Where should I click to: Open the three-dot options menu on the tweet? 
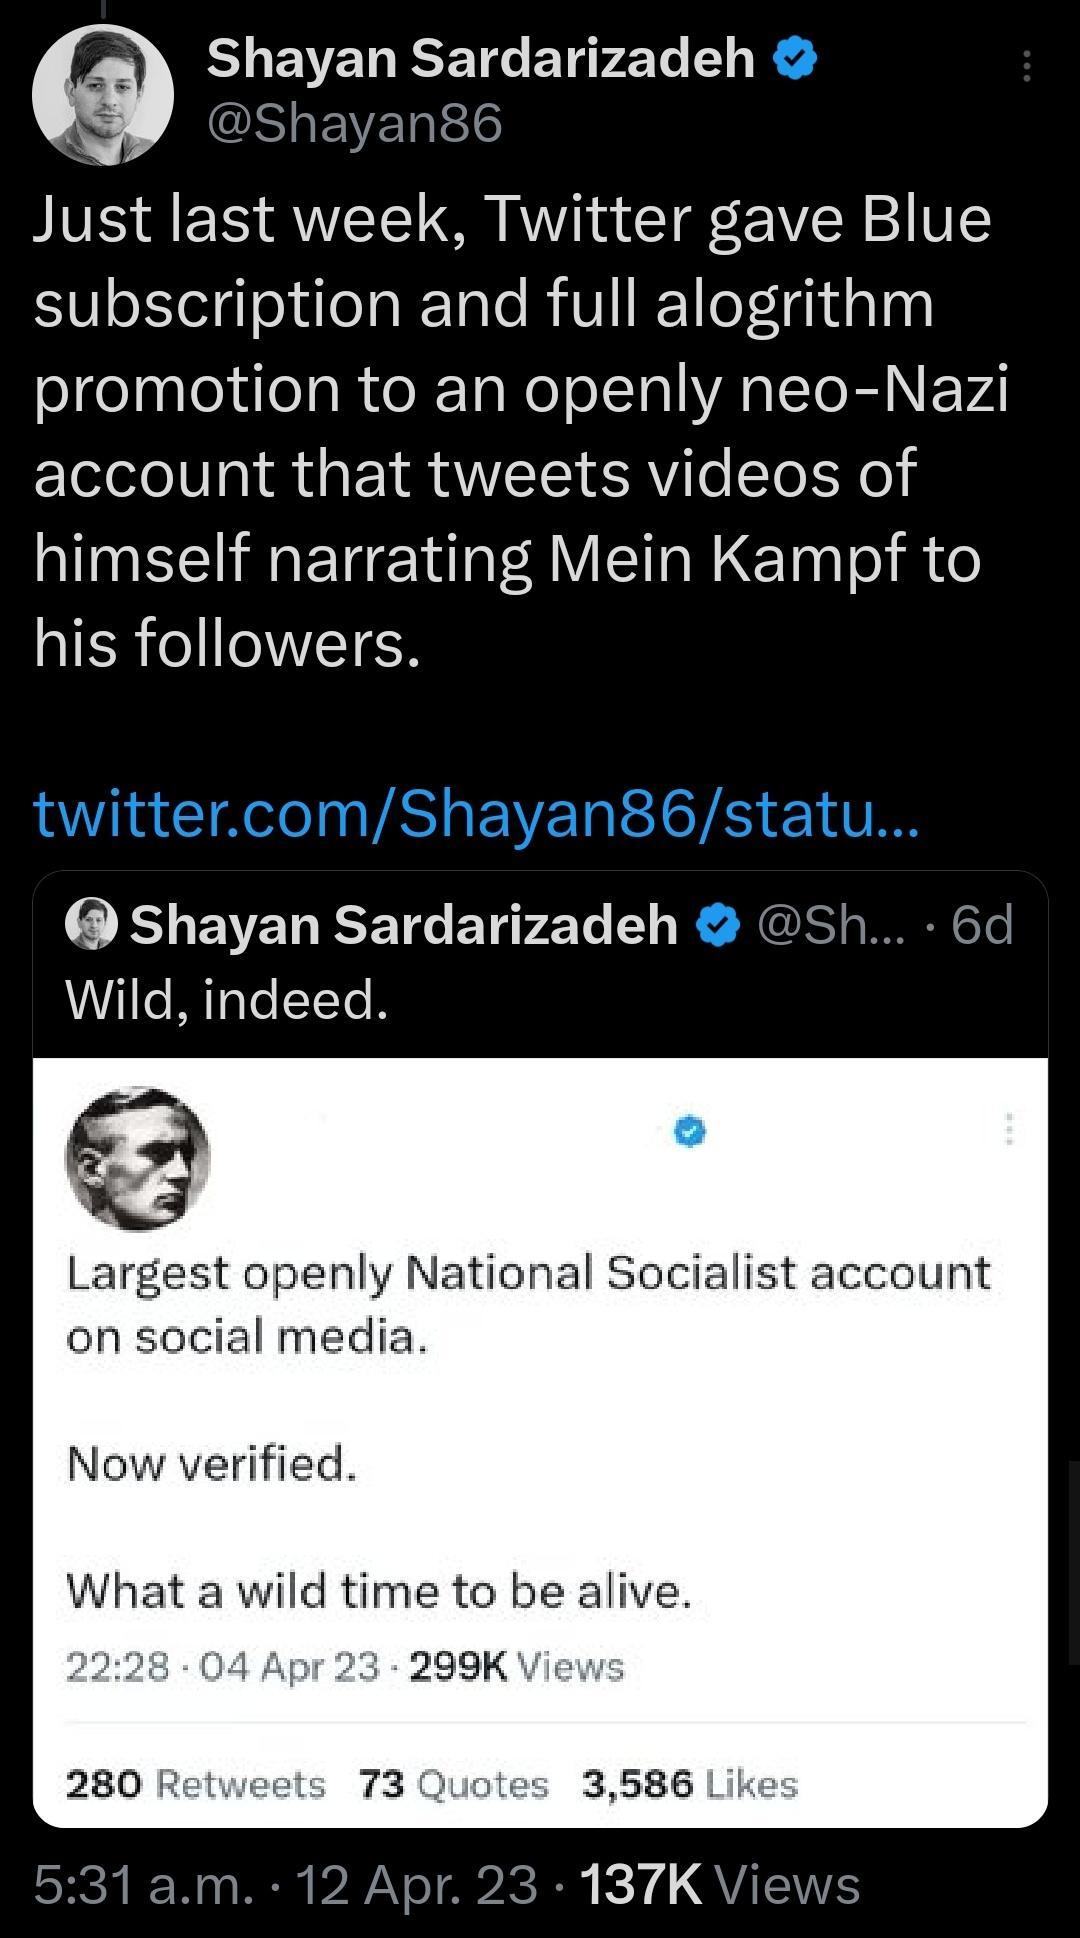click(x=1029, y=65)
